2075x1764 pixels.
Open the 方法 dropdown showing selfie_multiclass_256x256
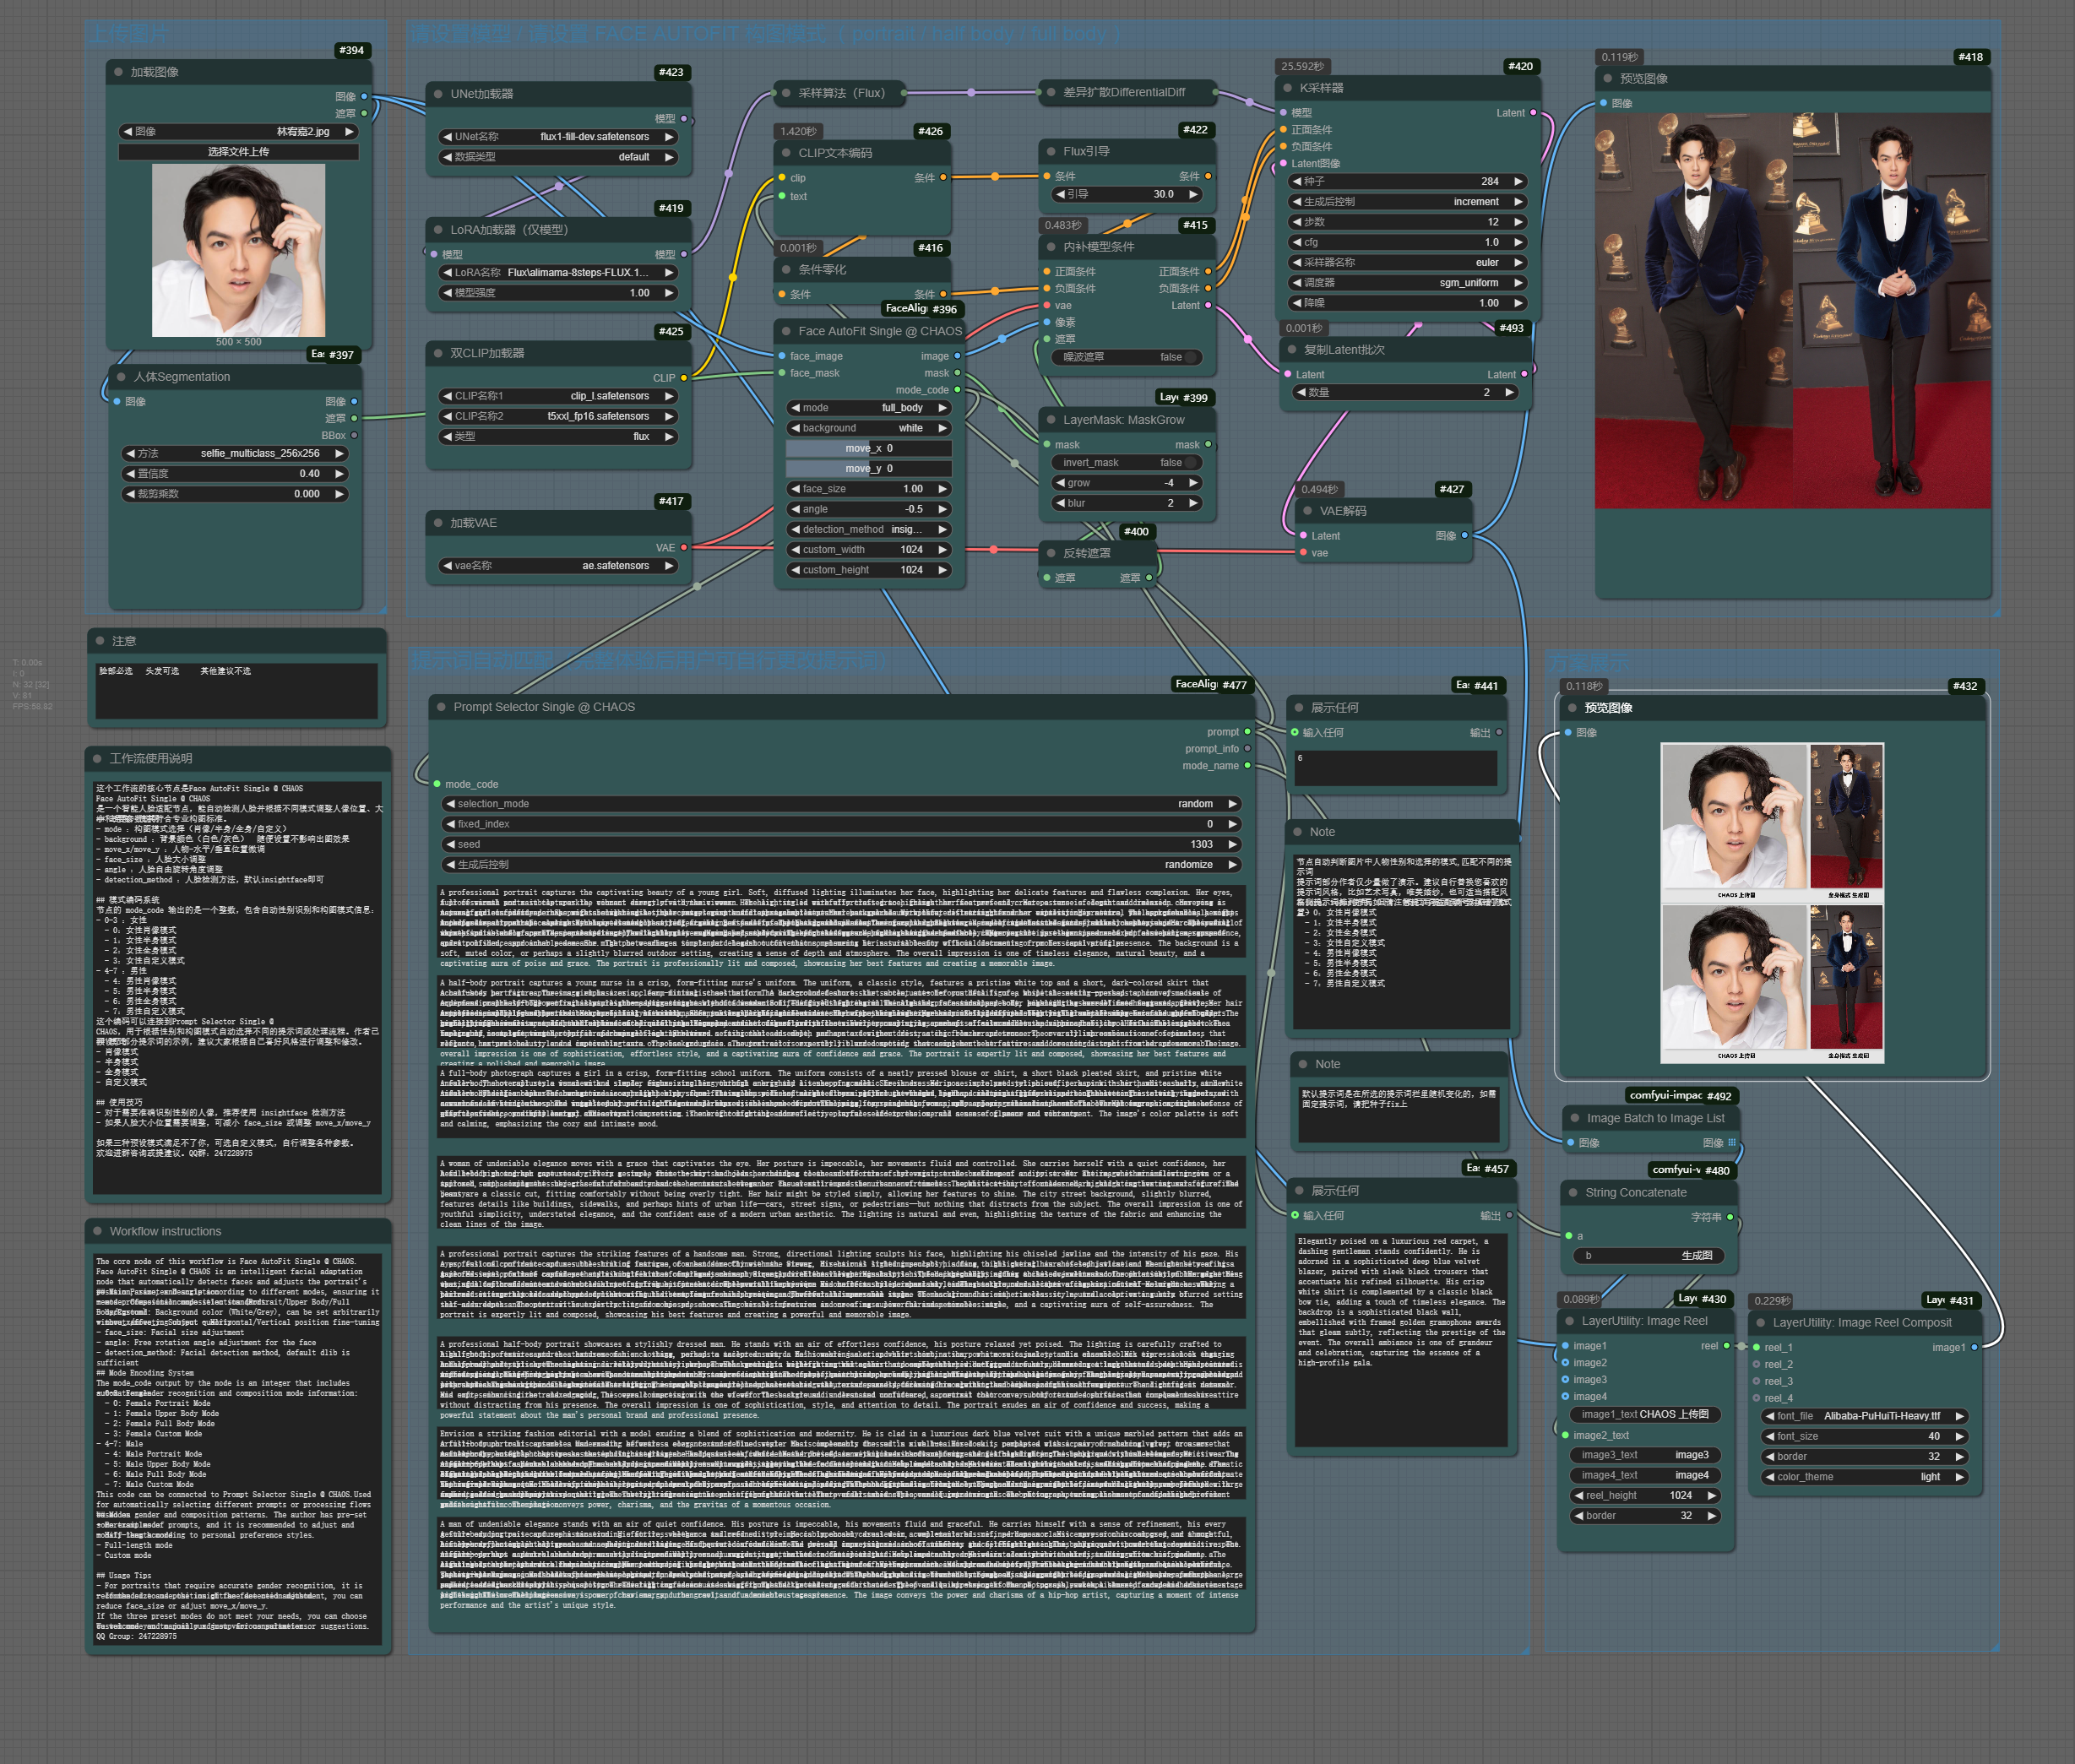[x=235, y=454]
